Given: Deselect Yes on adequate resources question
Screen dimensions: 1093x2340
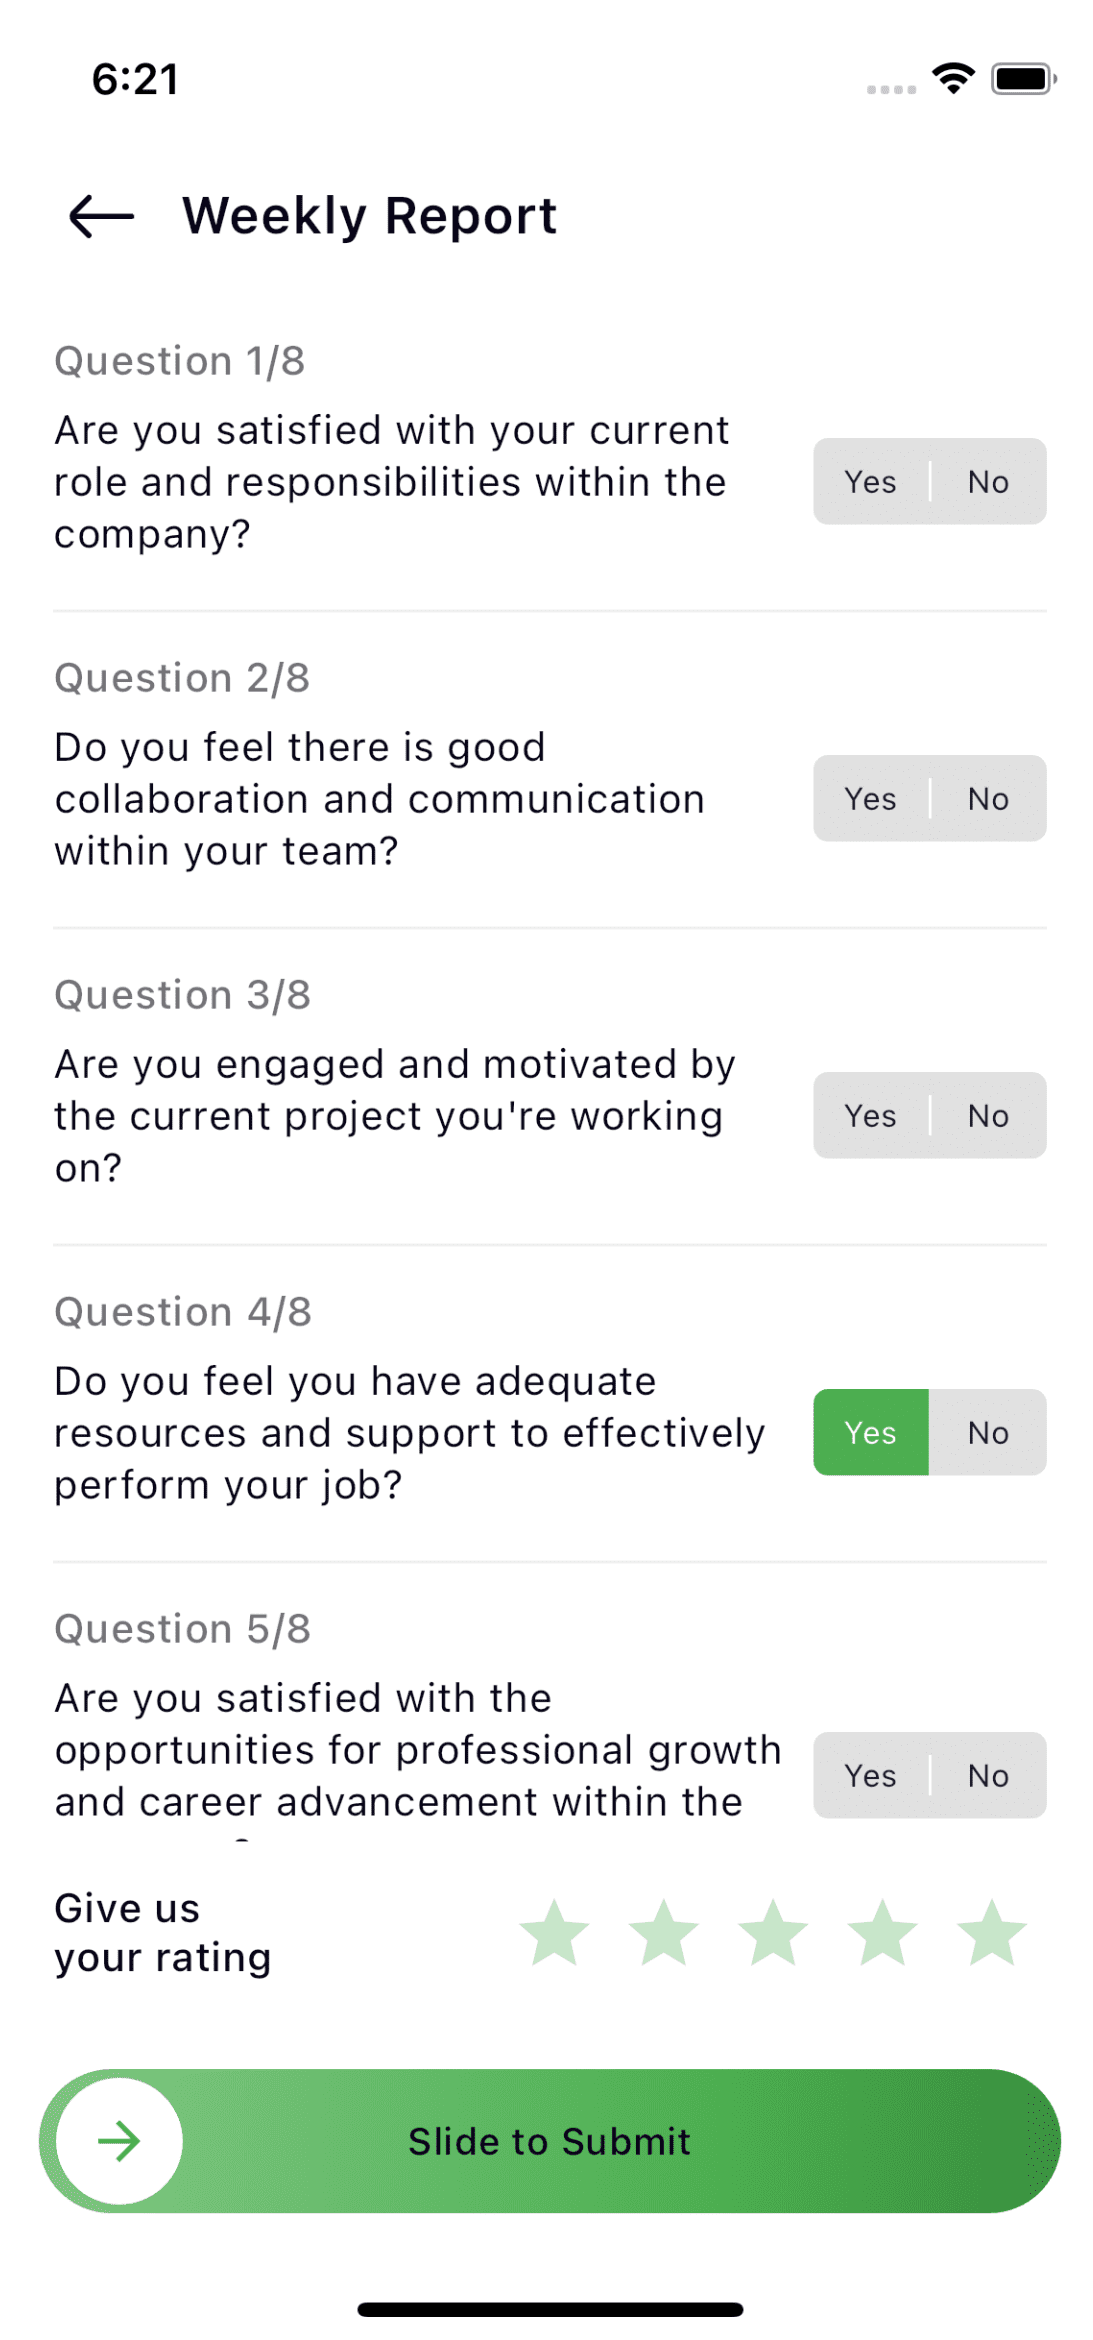Looking at the screenshot, I should (870, 1433).
